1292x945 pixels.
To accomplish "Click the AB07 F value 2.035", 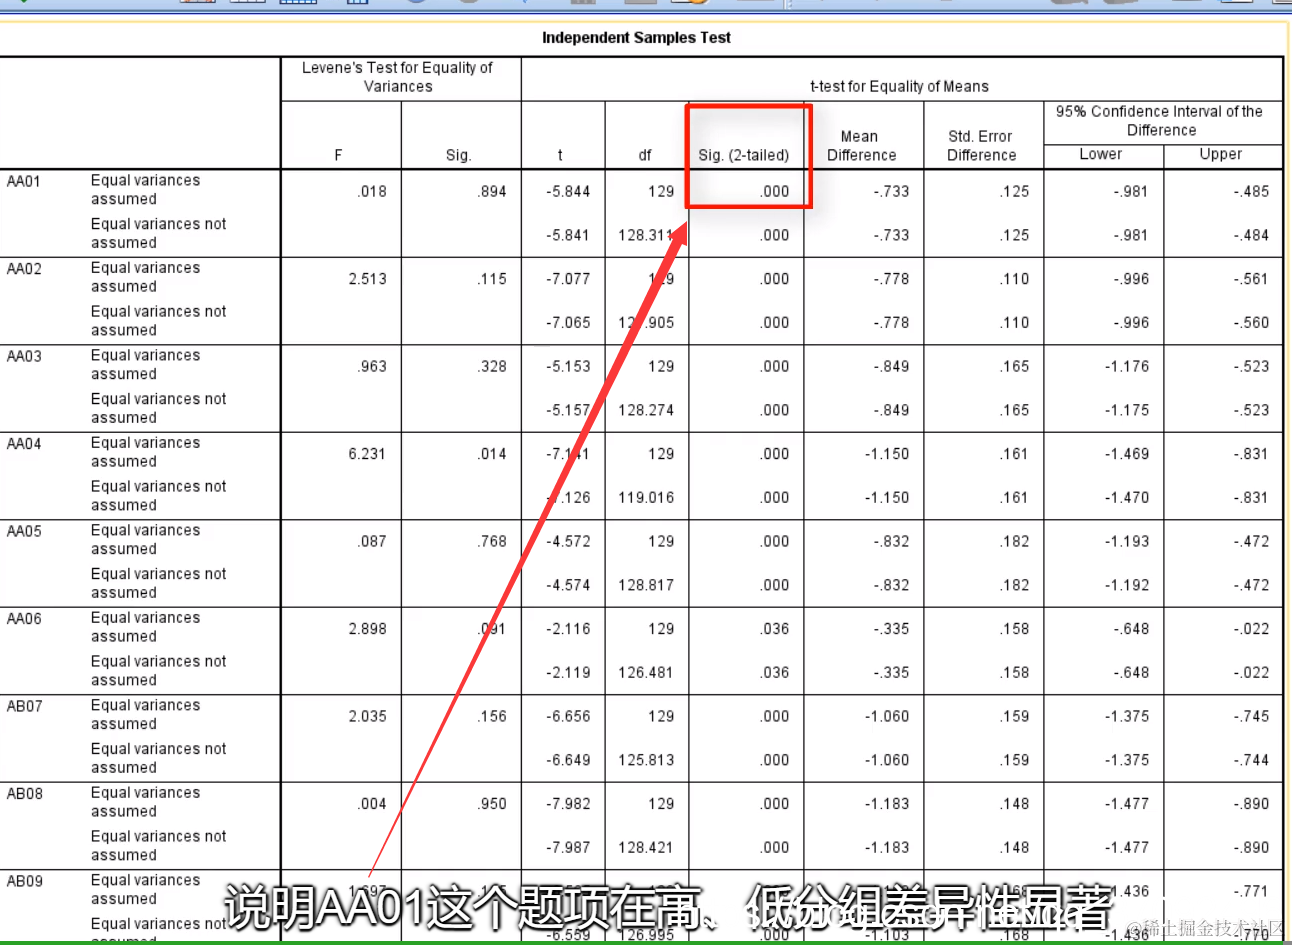I will click(367, 717).
